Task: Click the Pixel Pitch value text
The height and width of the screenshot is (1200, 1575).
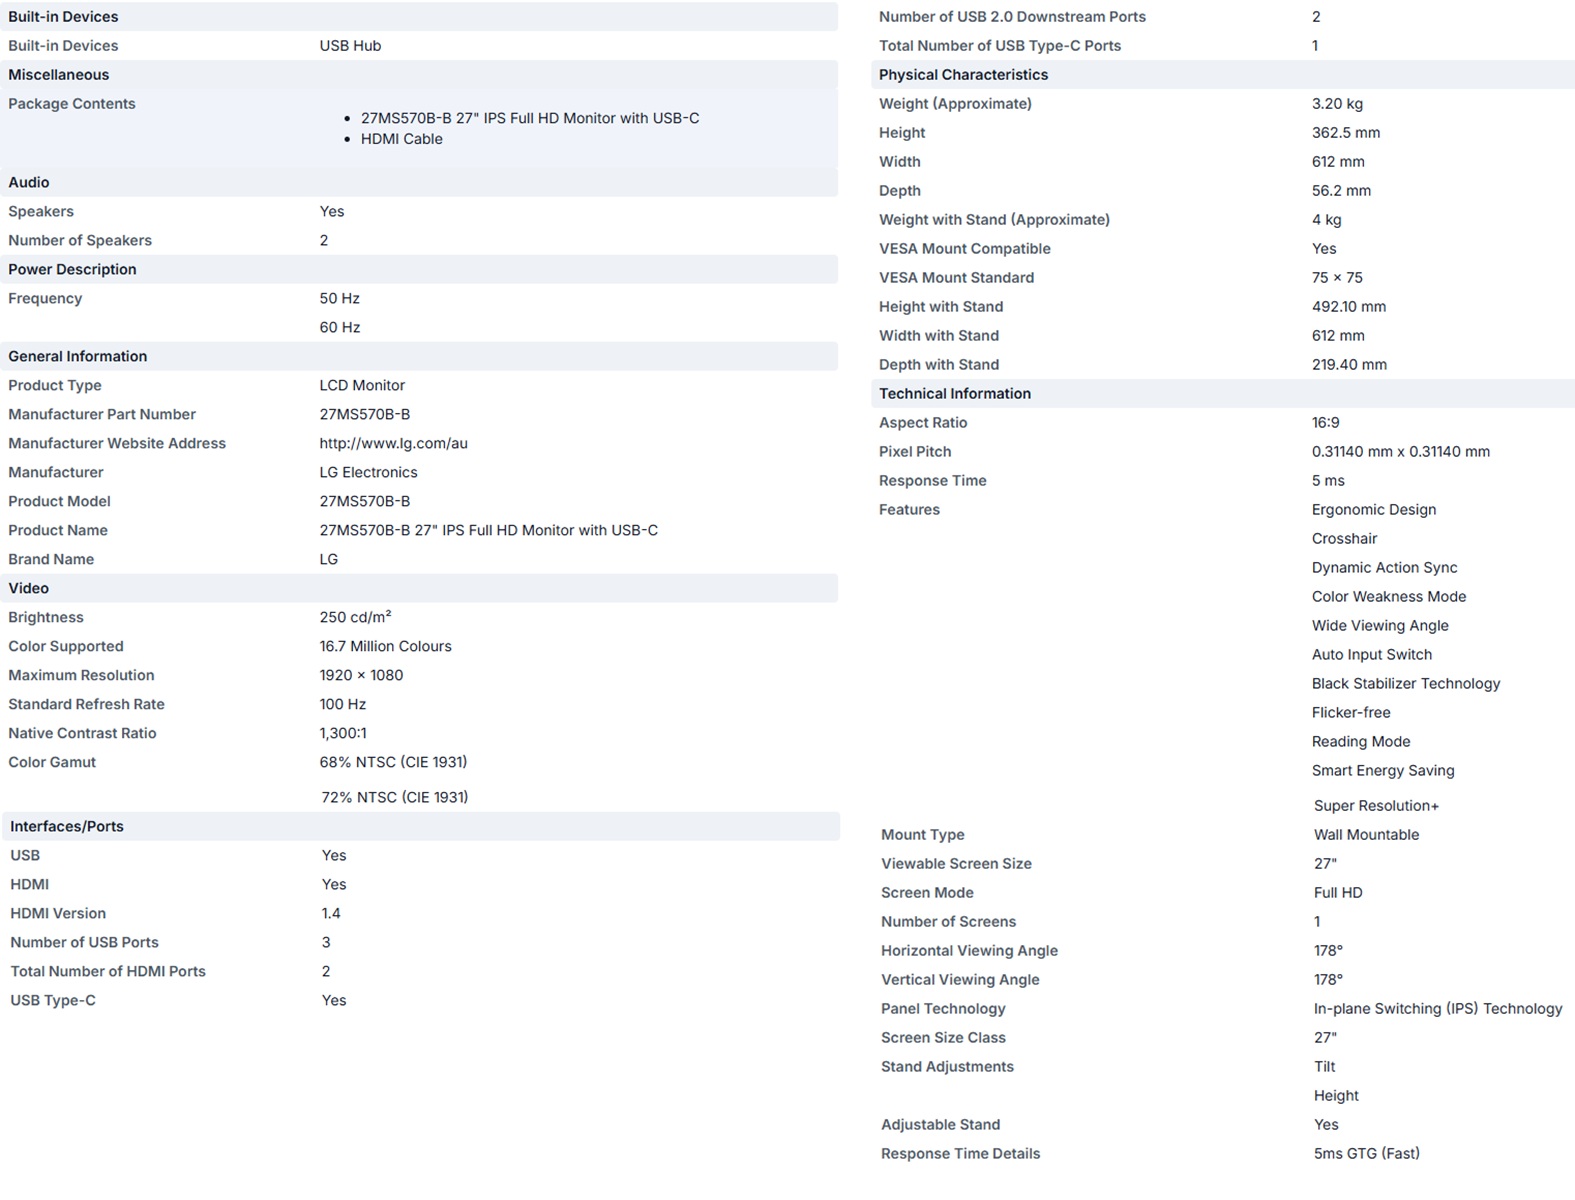Action: [1401, 451]
